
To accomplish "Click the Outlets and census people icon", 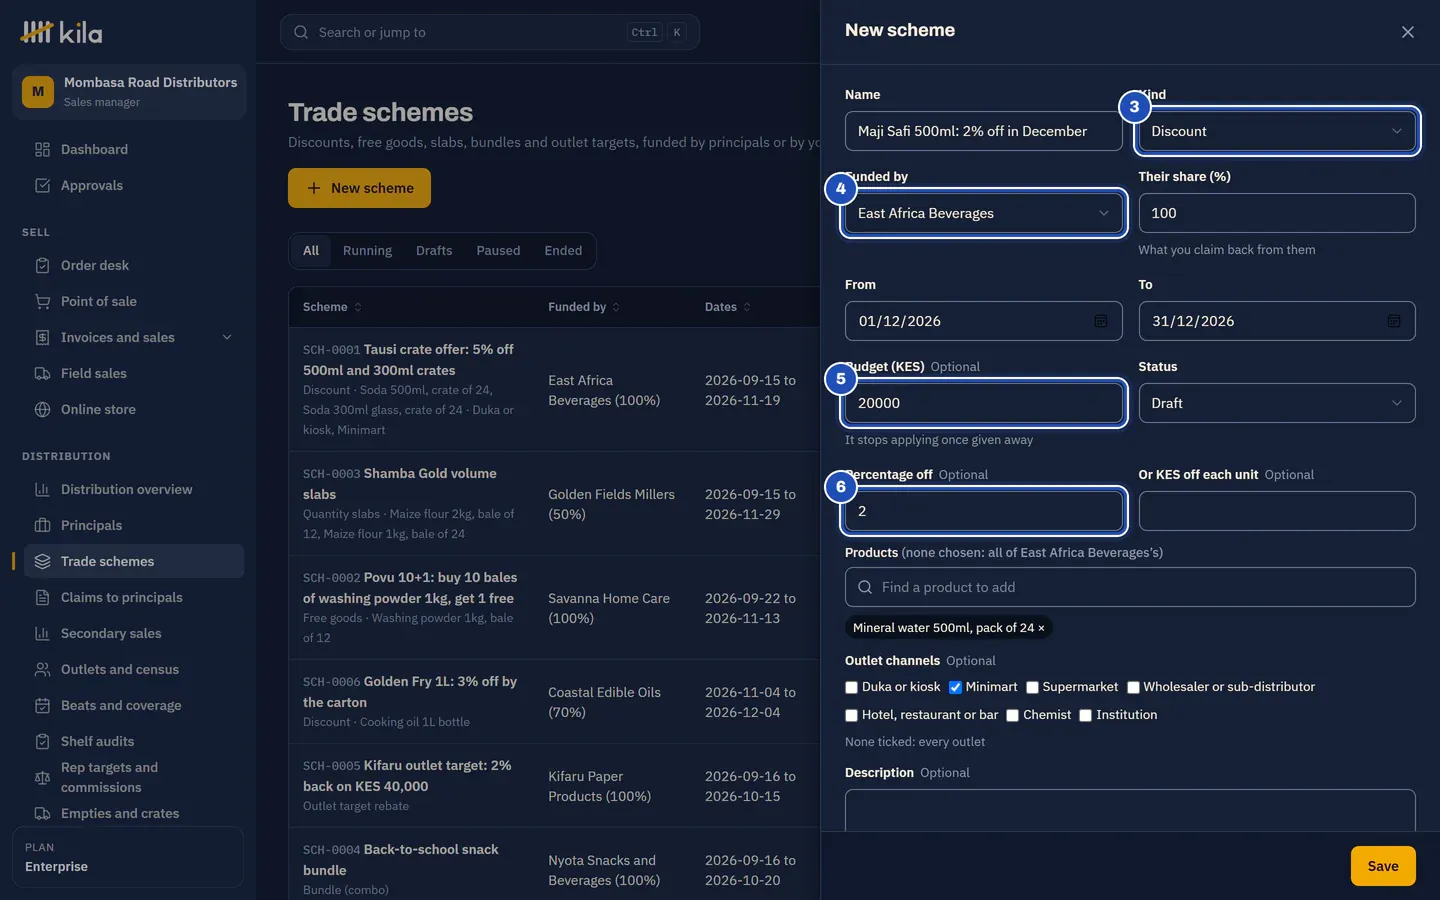I will pyautogui.click(x=42, y=669).
